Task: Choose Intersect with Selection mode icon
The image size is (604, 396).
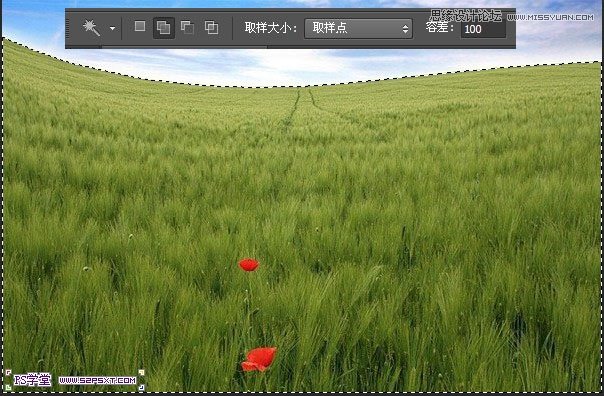Action: 211,27
